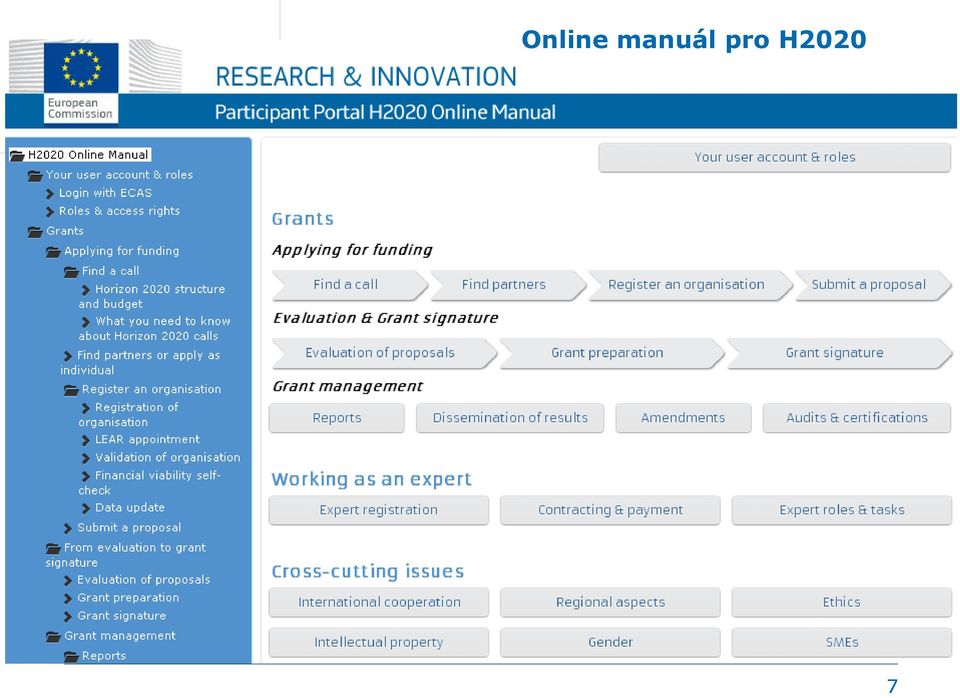Click arrow icon beside Registration of organisation
This screenshot has width=960, height=698.
coord(86,408)
